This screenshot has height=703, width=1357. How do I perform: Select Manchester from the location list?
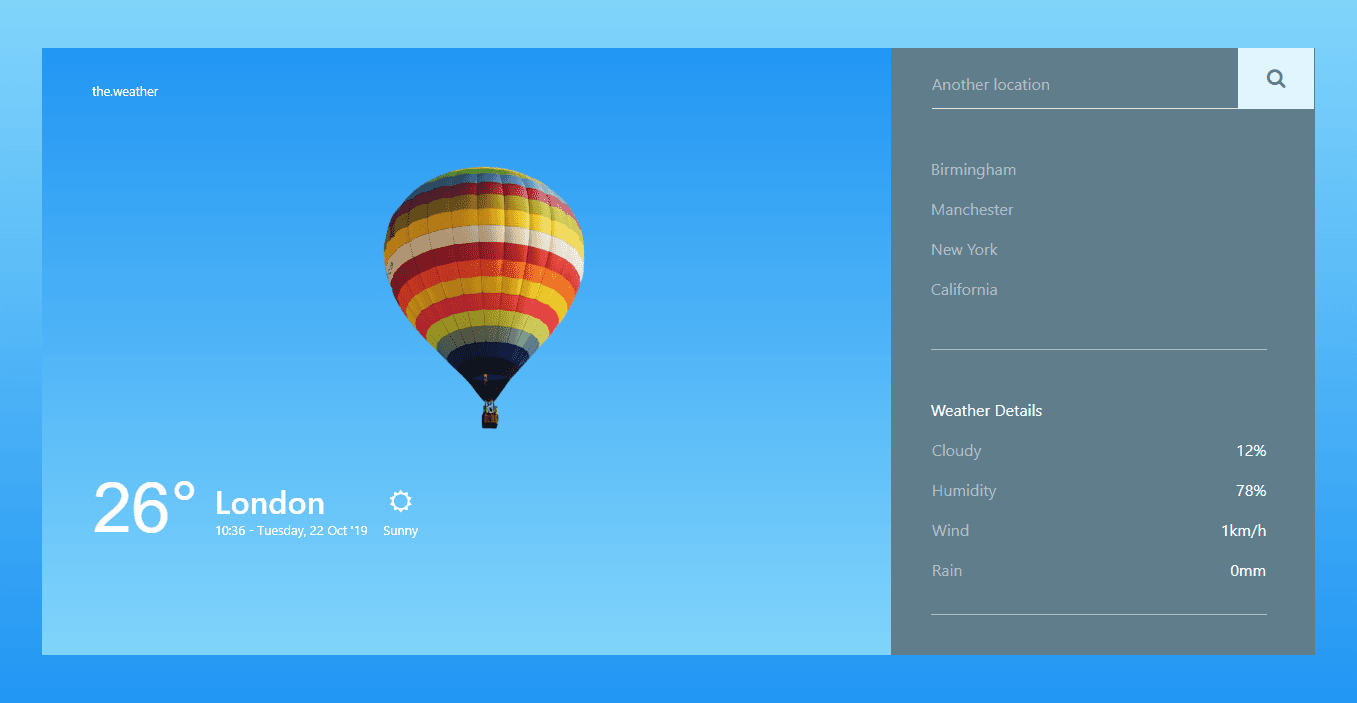[x=971, y=209]
